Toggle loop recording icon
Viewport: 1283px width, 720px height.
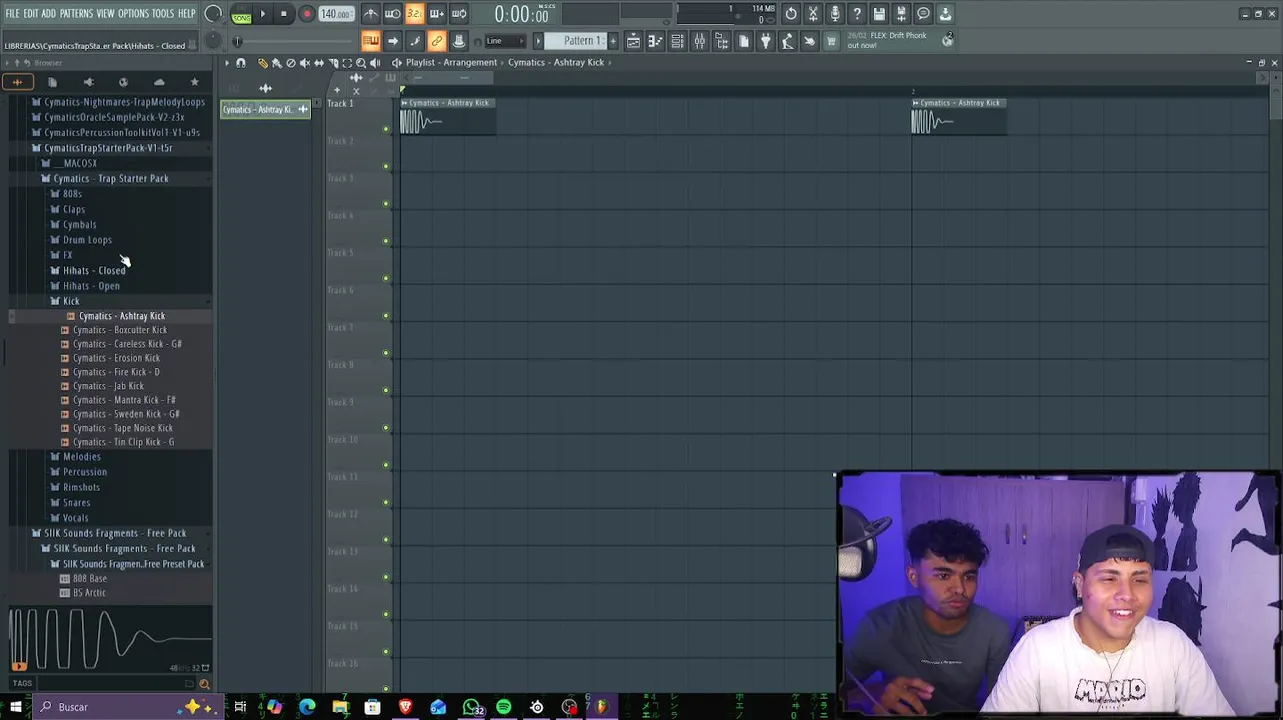click(459, 14)
